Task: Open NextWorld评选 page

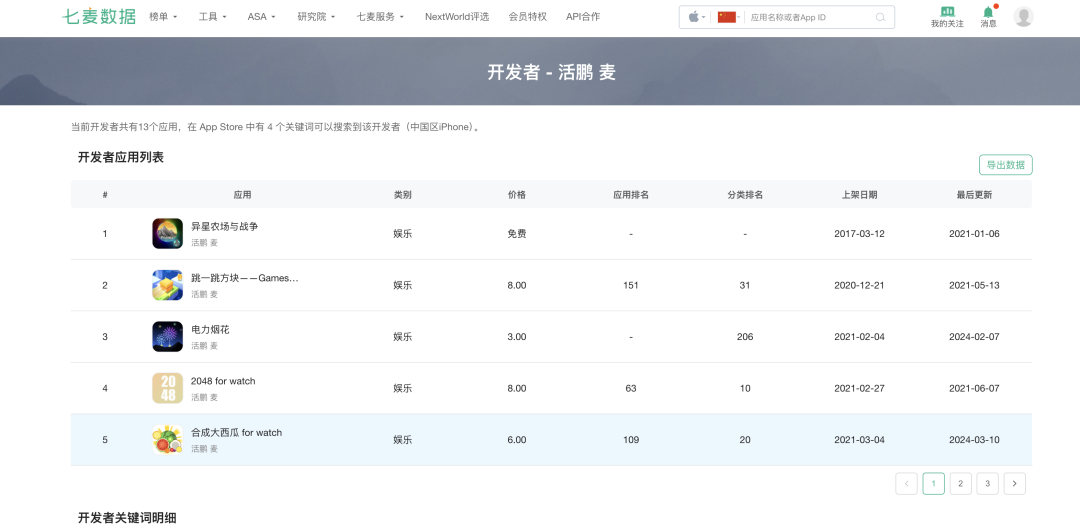Action: [457, 17]
